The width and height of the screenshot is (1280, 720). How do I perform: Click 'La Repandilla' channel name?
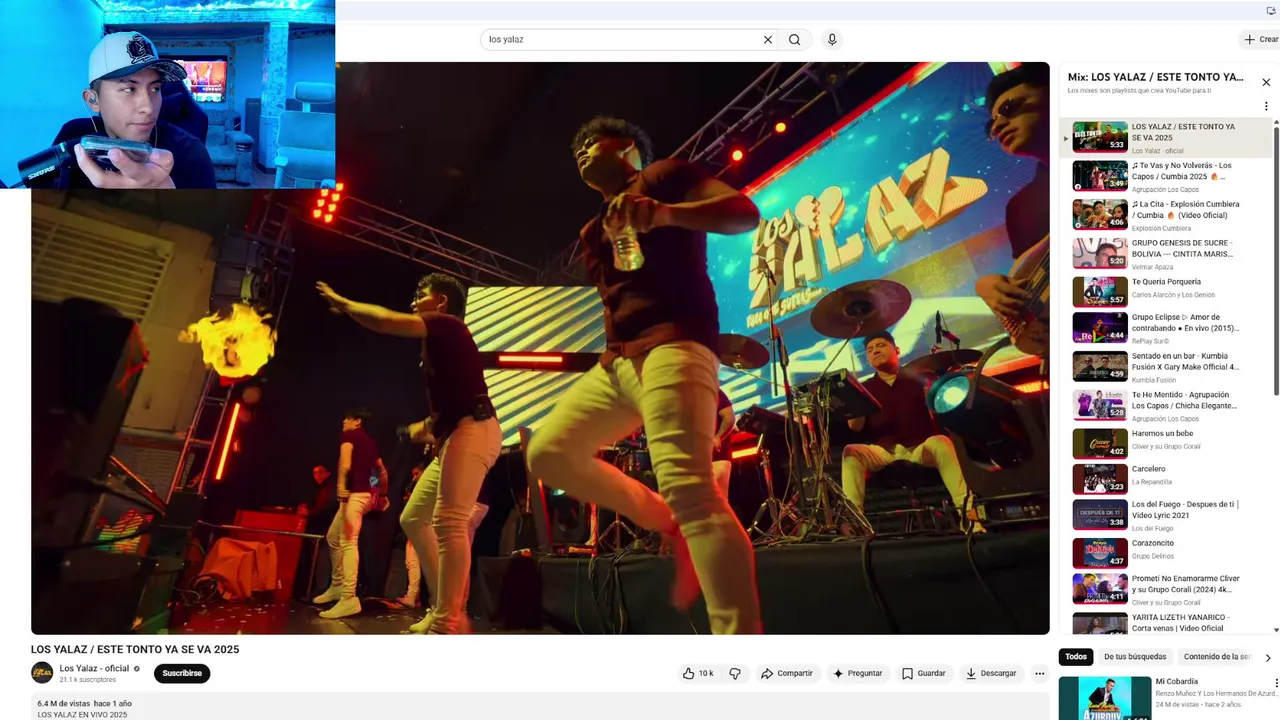coord(1152,482)
